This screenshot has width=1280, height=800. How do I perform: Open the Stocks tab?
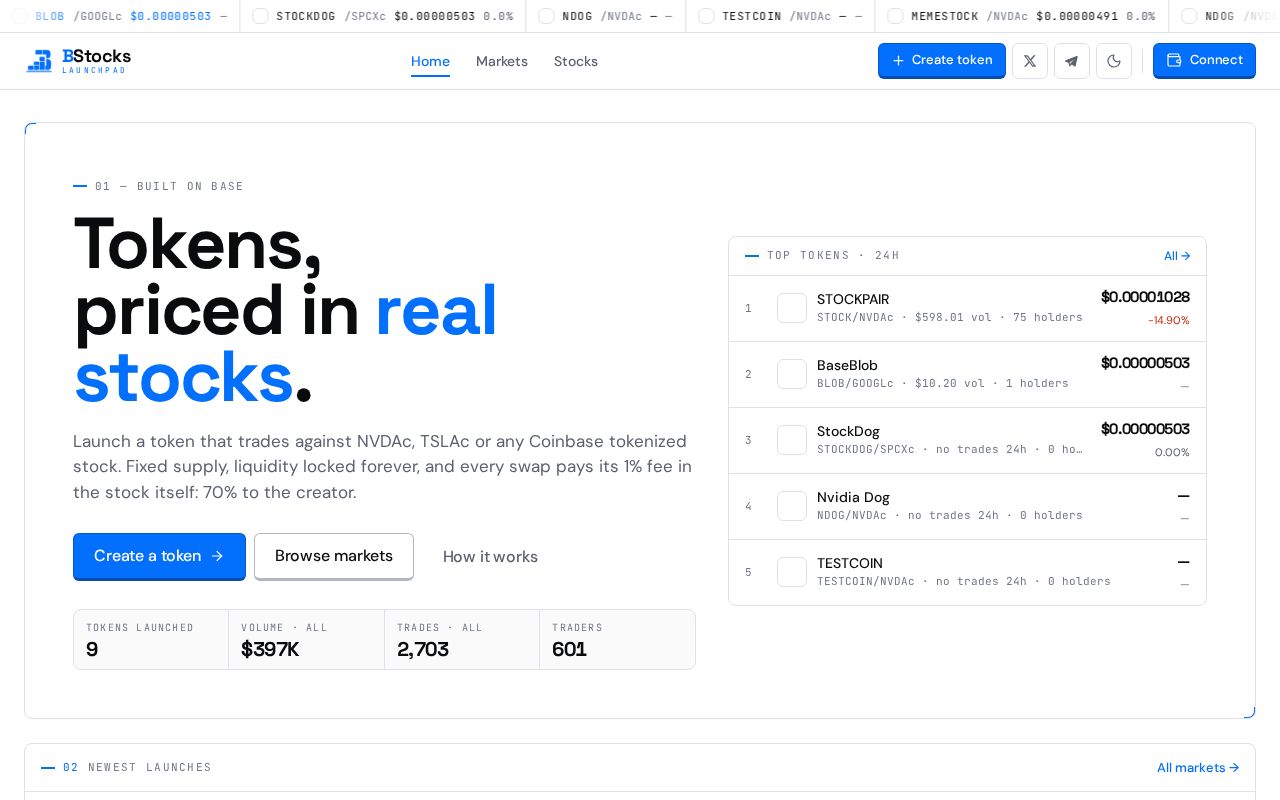[576, 61]
